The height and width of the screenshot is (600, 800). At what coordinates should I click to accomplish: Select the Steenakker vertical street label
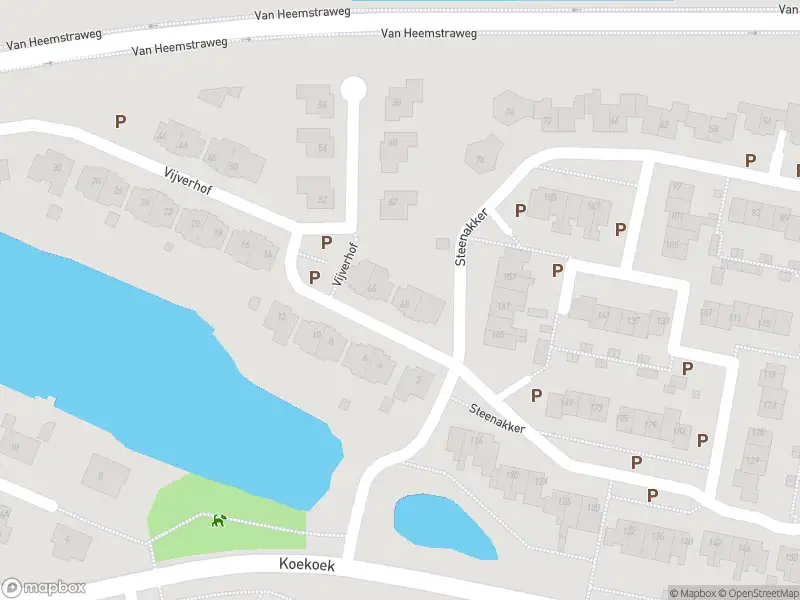[x=468, y=235]
